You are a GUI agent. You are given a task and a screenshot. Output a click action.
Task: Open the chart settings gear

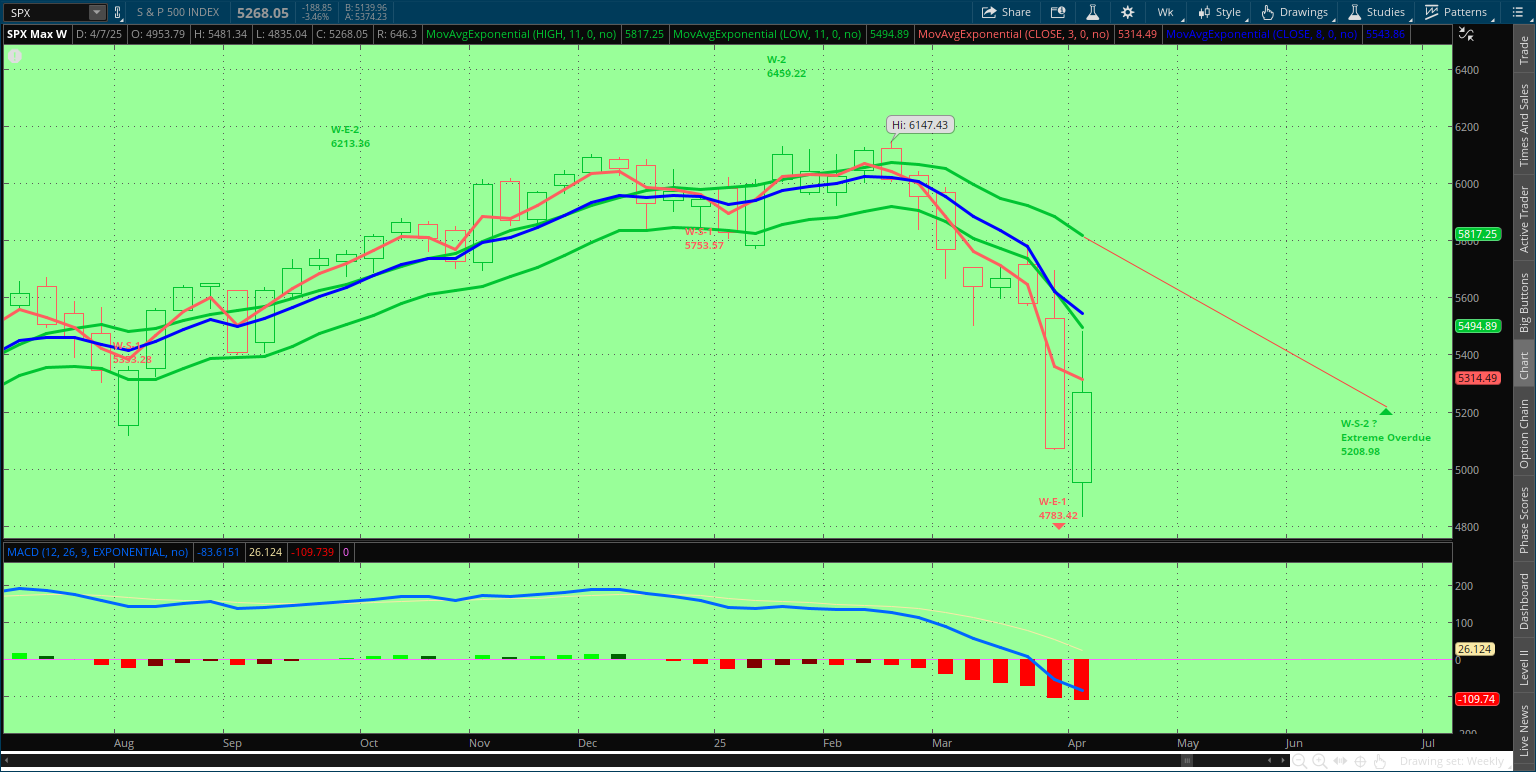1128,12
